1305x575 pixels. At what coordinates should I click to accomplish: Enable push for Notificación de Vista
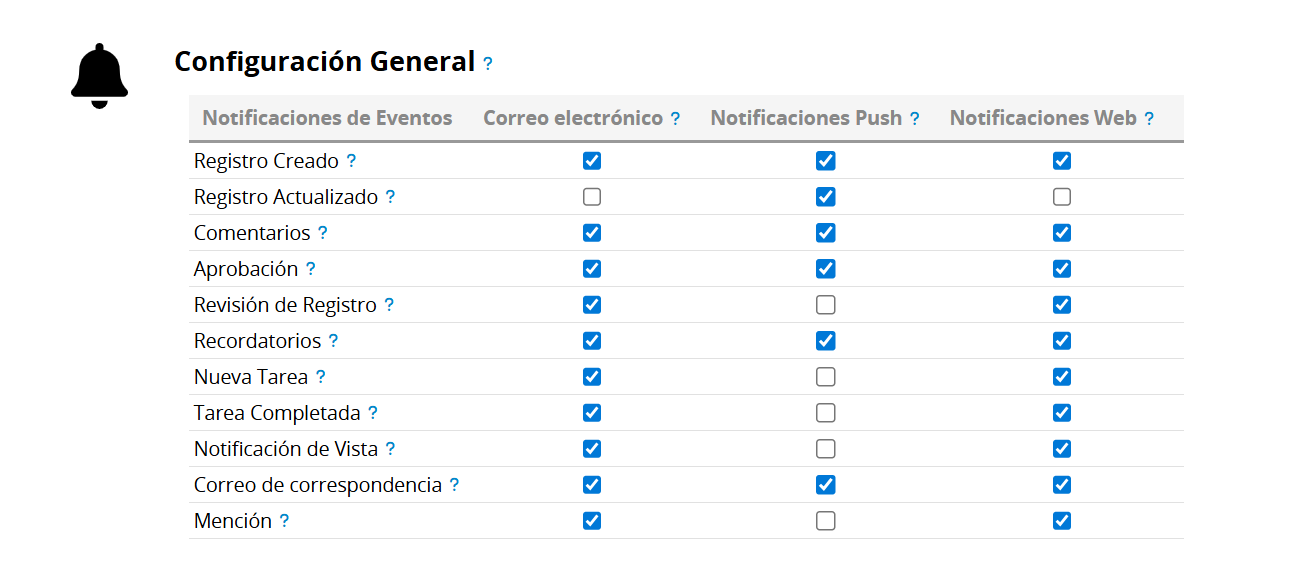click(825, 449)
